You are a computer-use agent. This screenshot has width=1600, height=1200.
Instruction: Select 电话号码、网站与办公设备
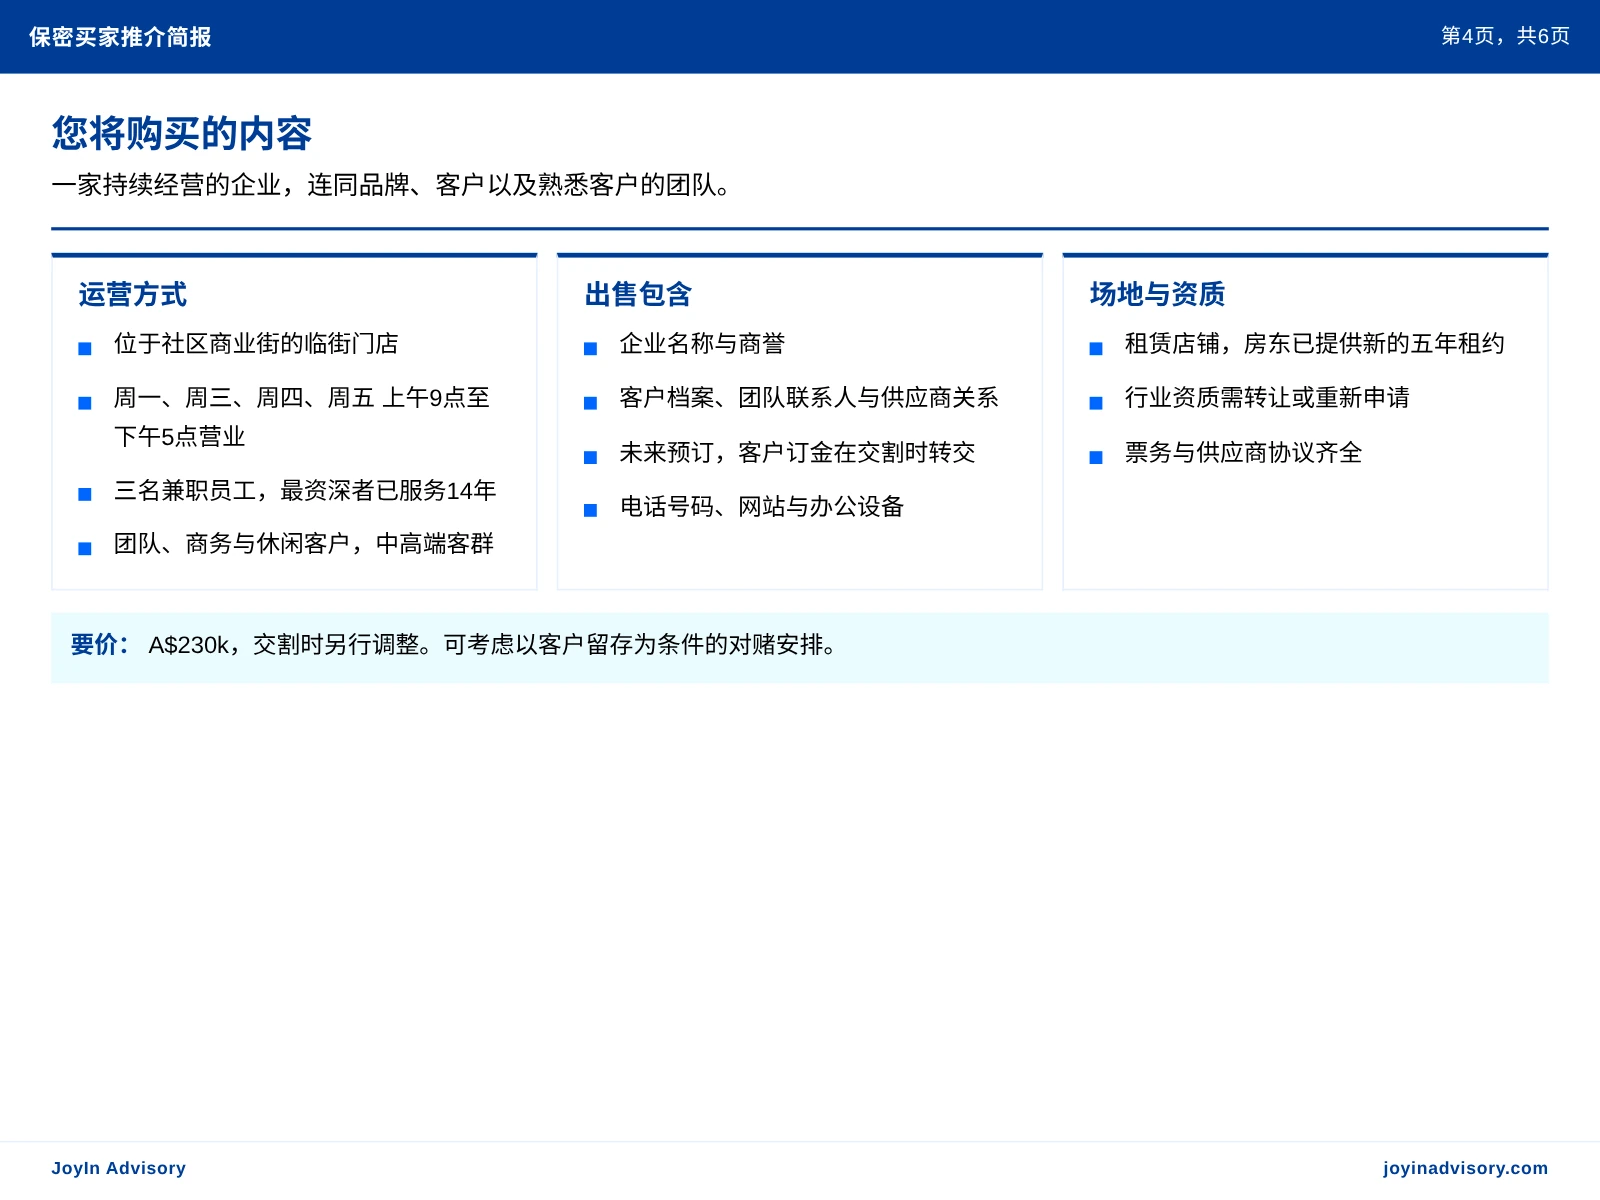tap(761, 507)
